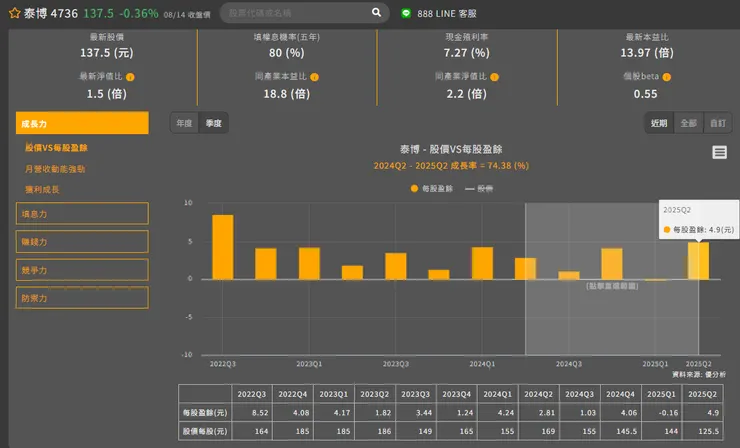Click the favorite star icon beside 泰博
Image resolution: width=740 pixels, height=448 pixels.
[15, 13]
